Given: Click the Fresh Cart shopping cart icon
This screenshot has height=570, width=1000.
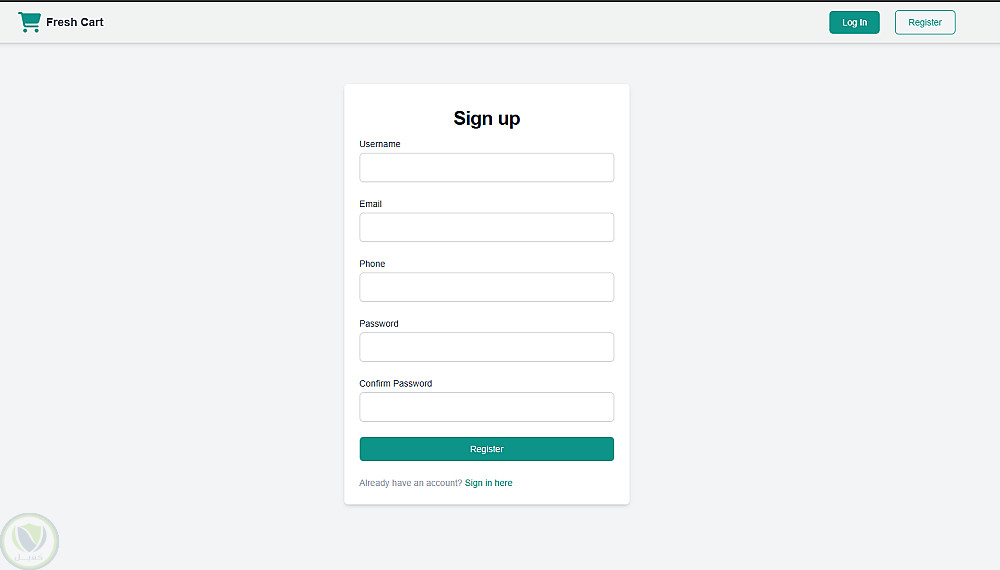Looking at the screenshot, I should point(29,22).
